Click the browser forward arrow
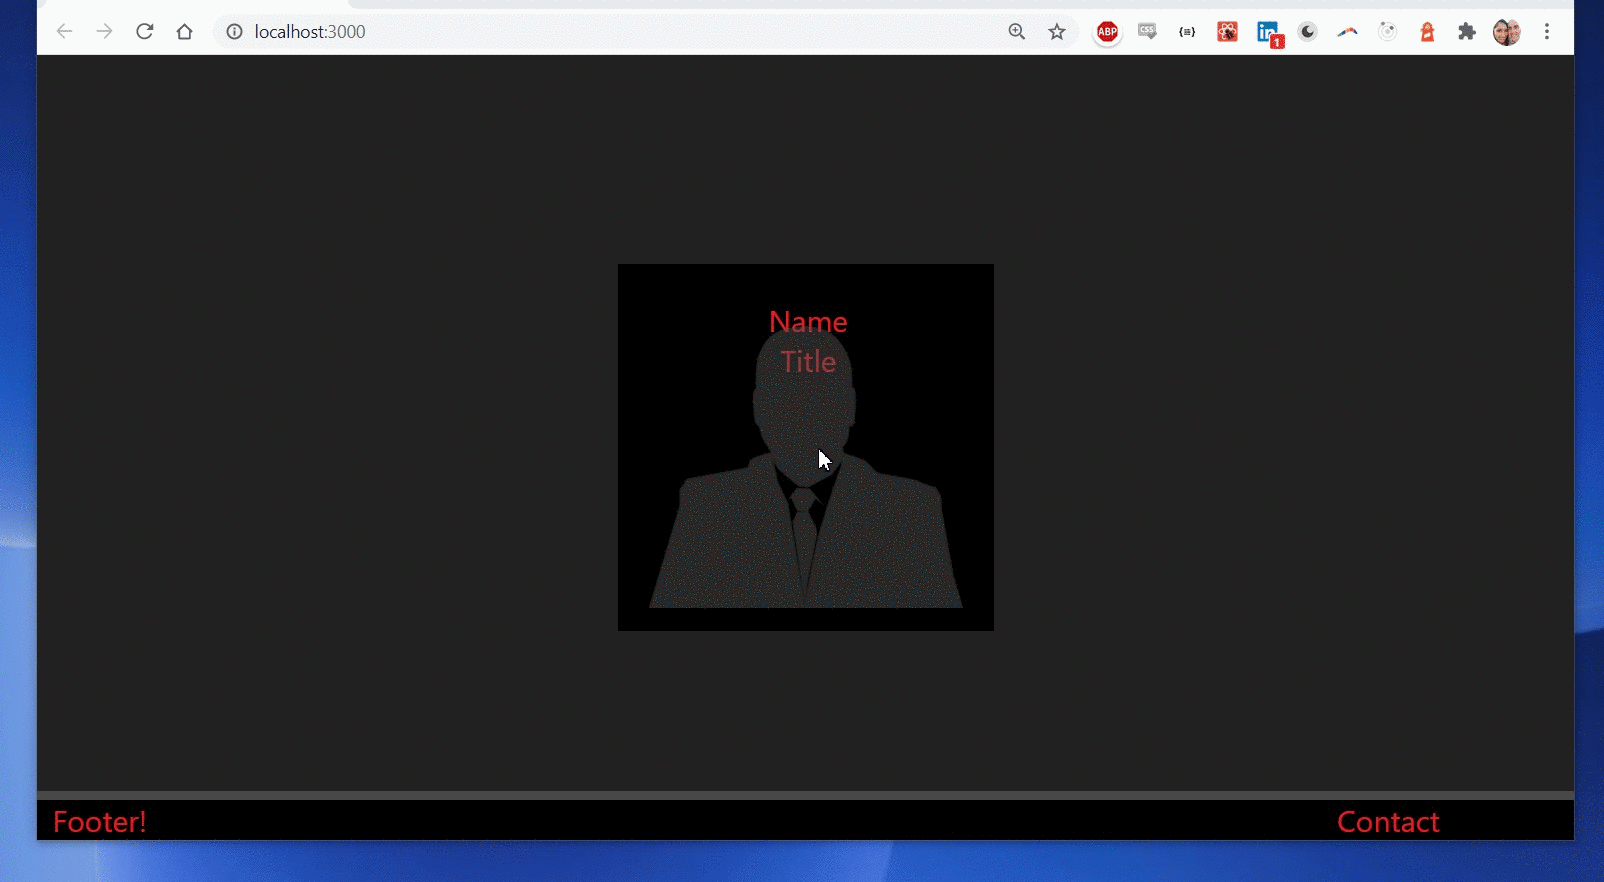The height and width of the screenshot is (882, 1604). click(104, 32)
